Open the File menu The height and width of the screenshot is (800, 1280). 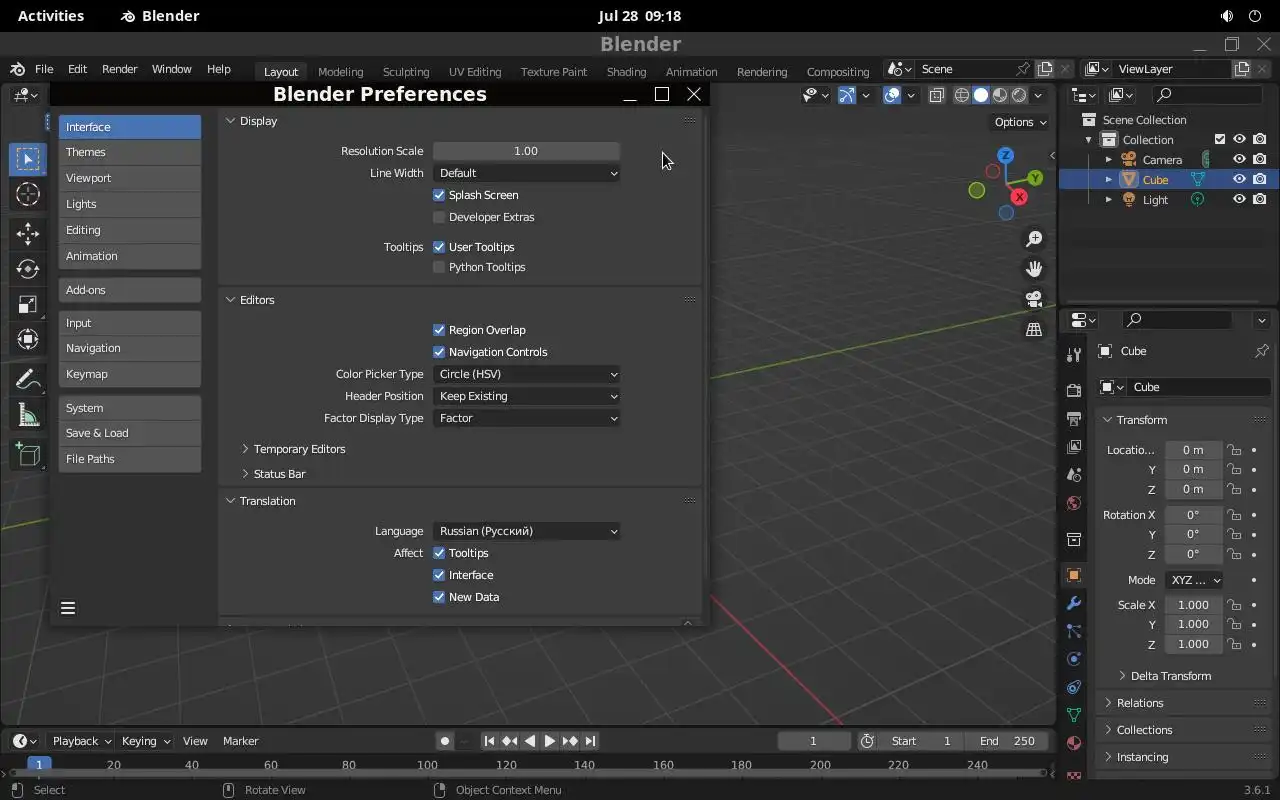44,69
